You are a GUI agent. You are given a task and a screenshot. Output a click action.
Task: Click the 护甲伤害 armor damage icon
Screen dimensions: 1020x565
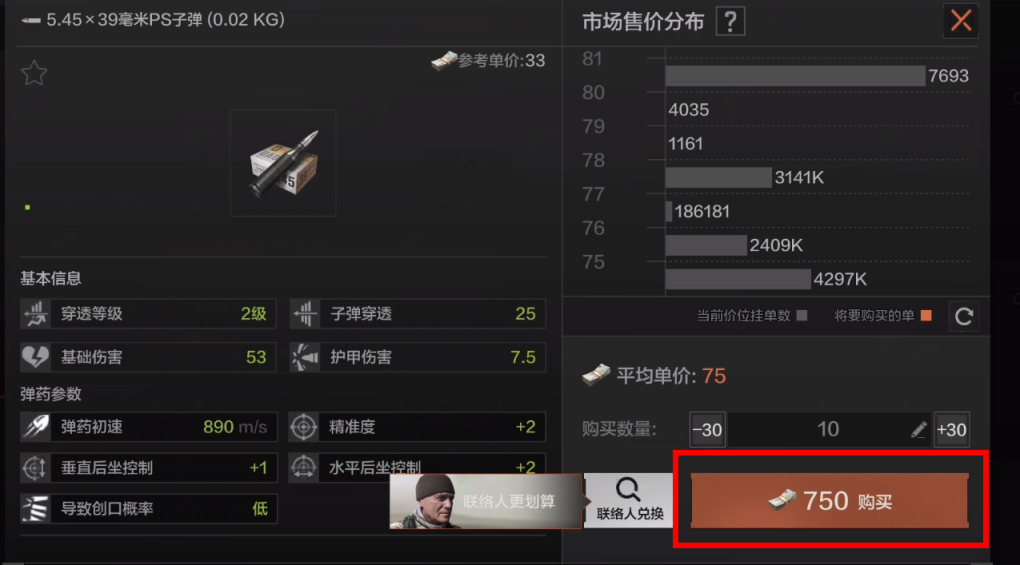(x=304, y=357)
